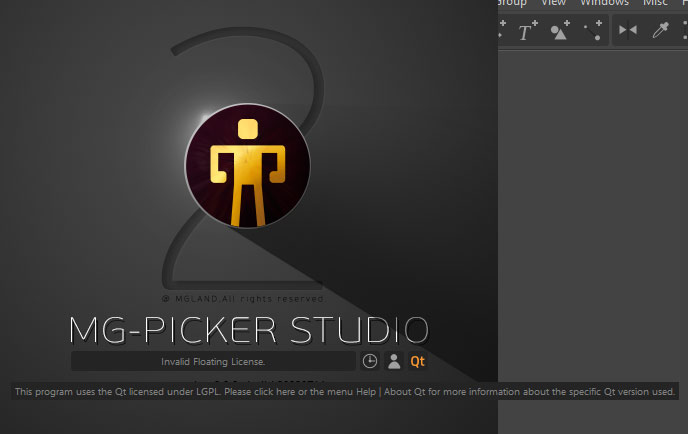Click the partially visible add-item tool before Text
The image size is (688, 434).
tap(503, 31)
